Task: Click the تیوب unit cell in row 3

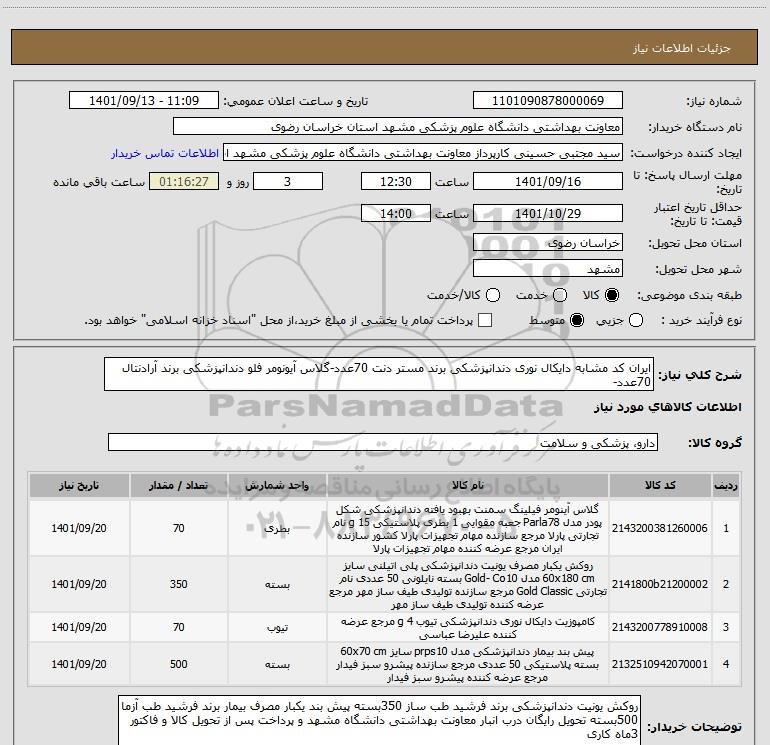Action: pos(277,627)
